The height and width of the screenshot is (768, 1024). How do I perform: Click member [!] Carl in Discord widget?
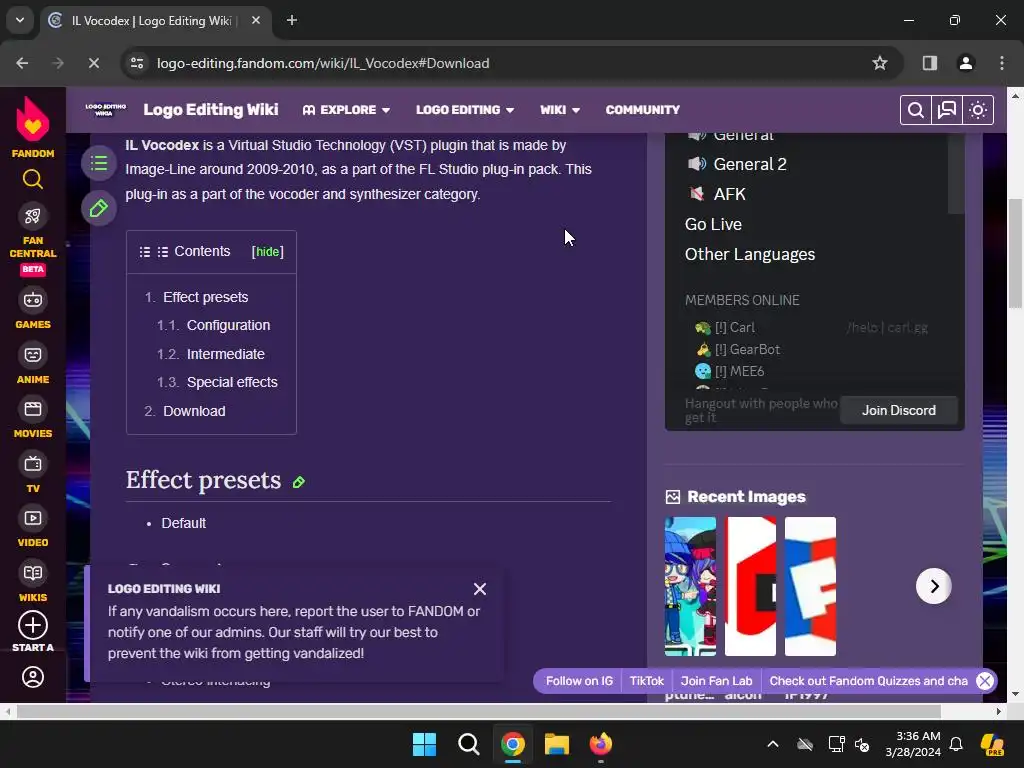(735, 327)
